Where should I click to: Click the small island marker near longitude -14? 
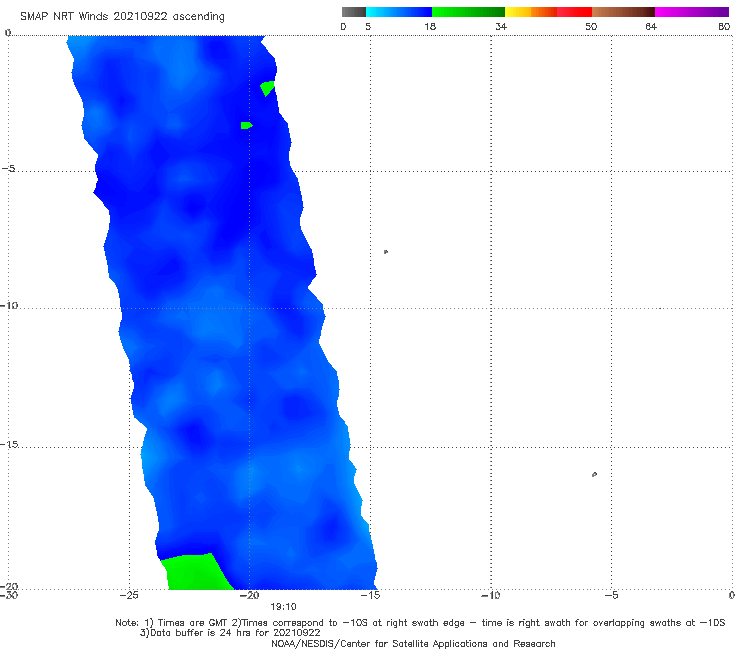(386, 252)
